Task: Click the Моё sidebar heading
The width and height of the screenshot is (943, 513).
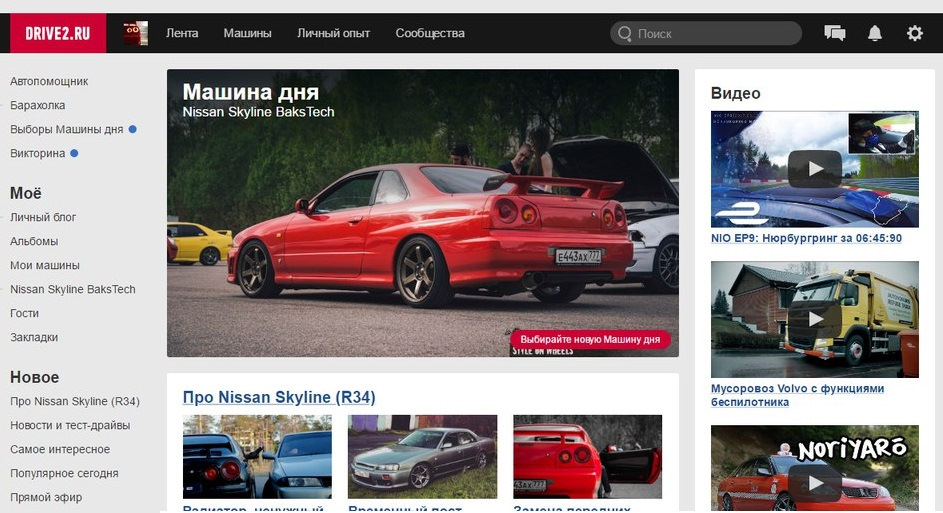Action: coord(25,193)
